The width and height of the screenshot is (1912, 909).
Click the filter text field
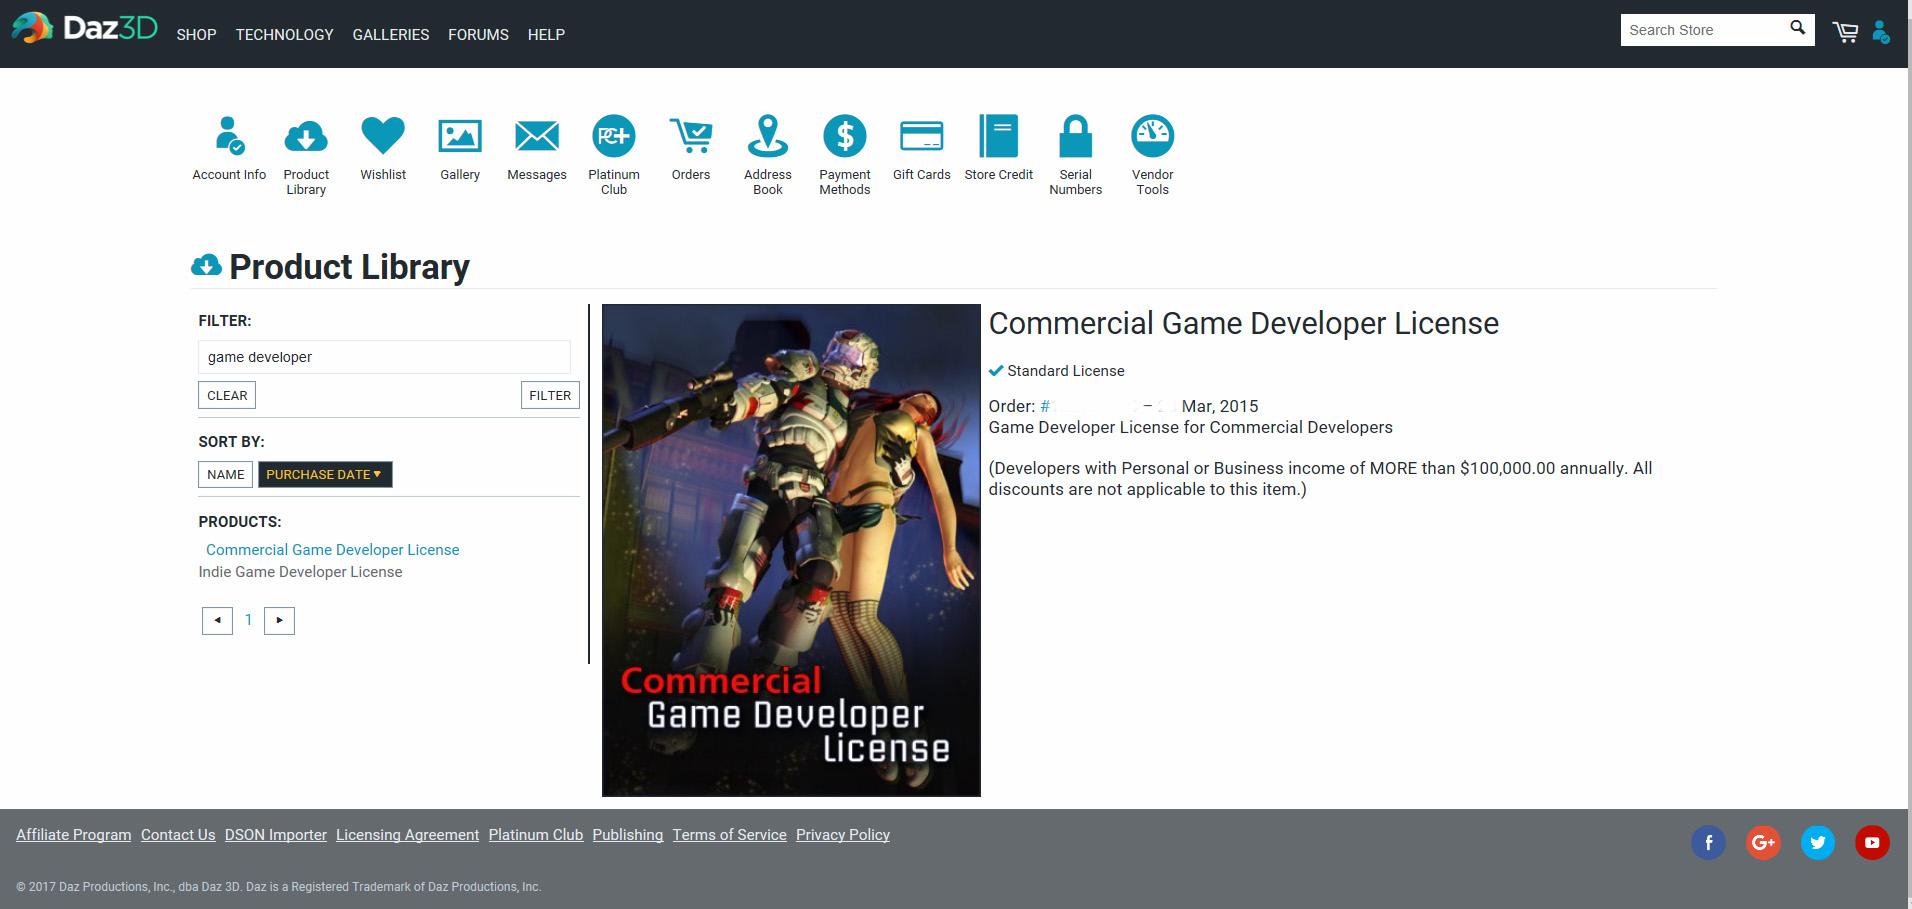384,357
